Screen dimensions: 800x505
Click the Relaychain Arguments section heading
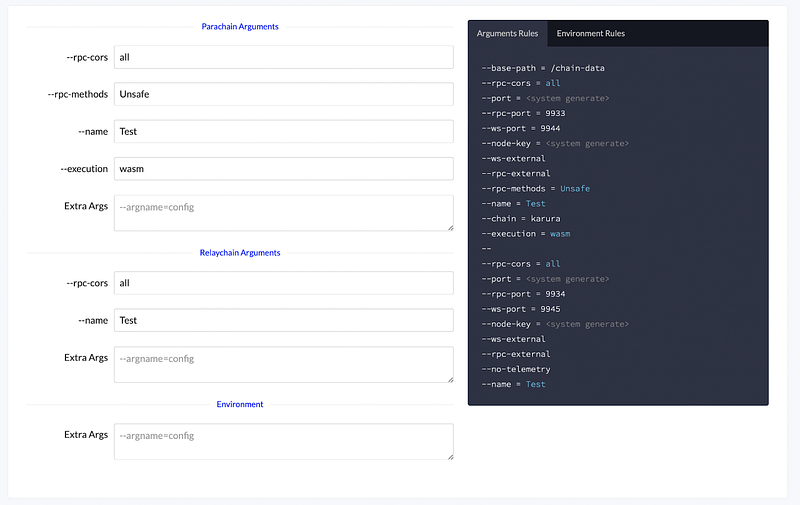pyautogui.click(x=240, y=253)
